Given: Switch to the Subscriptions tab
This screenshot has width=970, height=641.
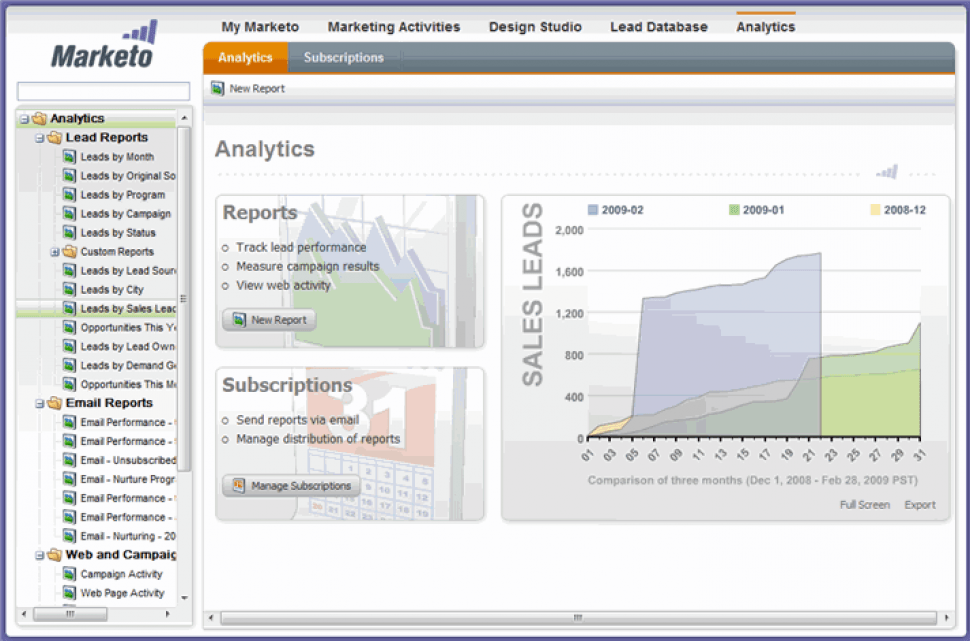Looking at the screenshot, I should pyautogui.click(x=344, y=58).
